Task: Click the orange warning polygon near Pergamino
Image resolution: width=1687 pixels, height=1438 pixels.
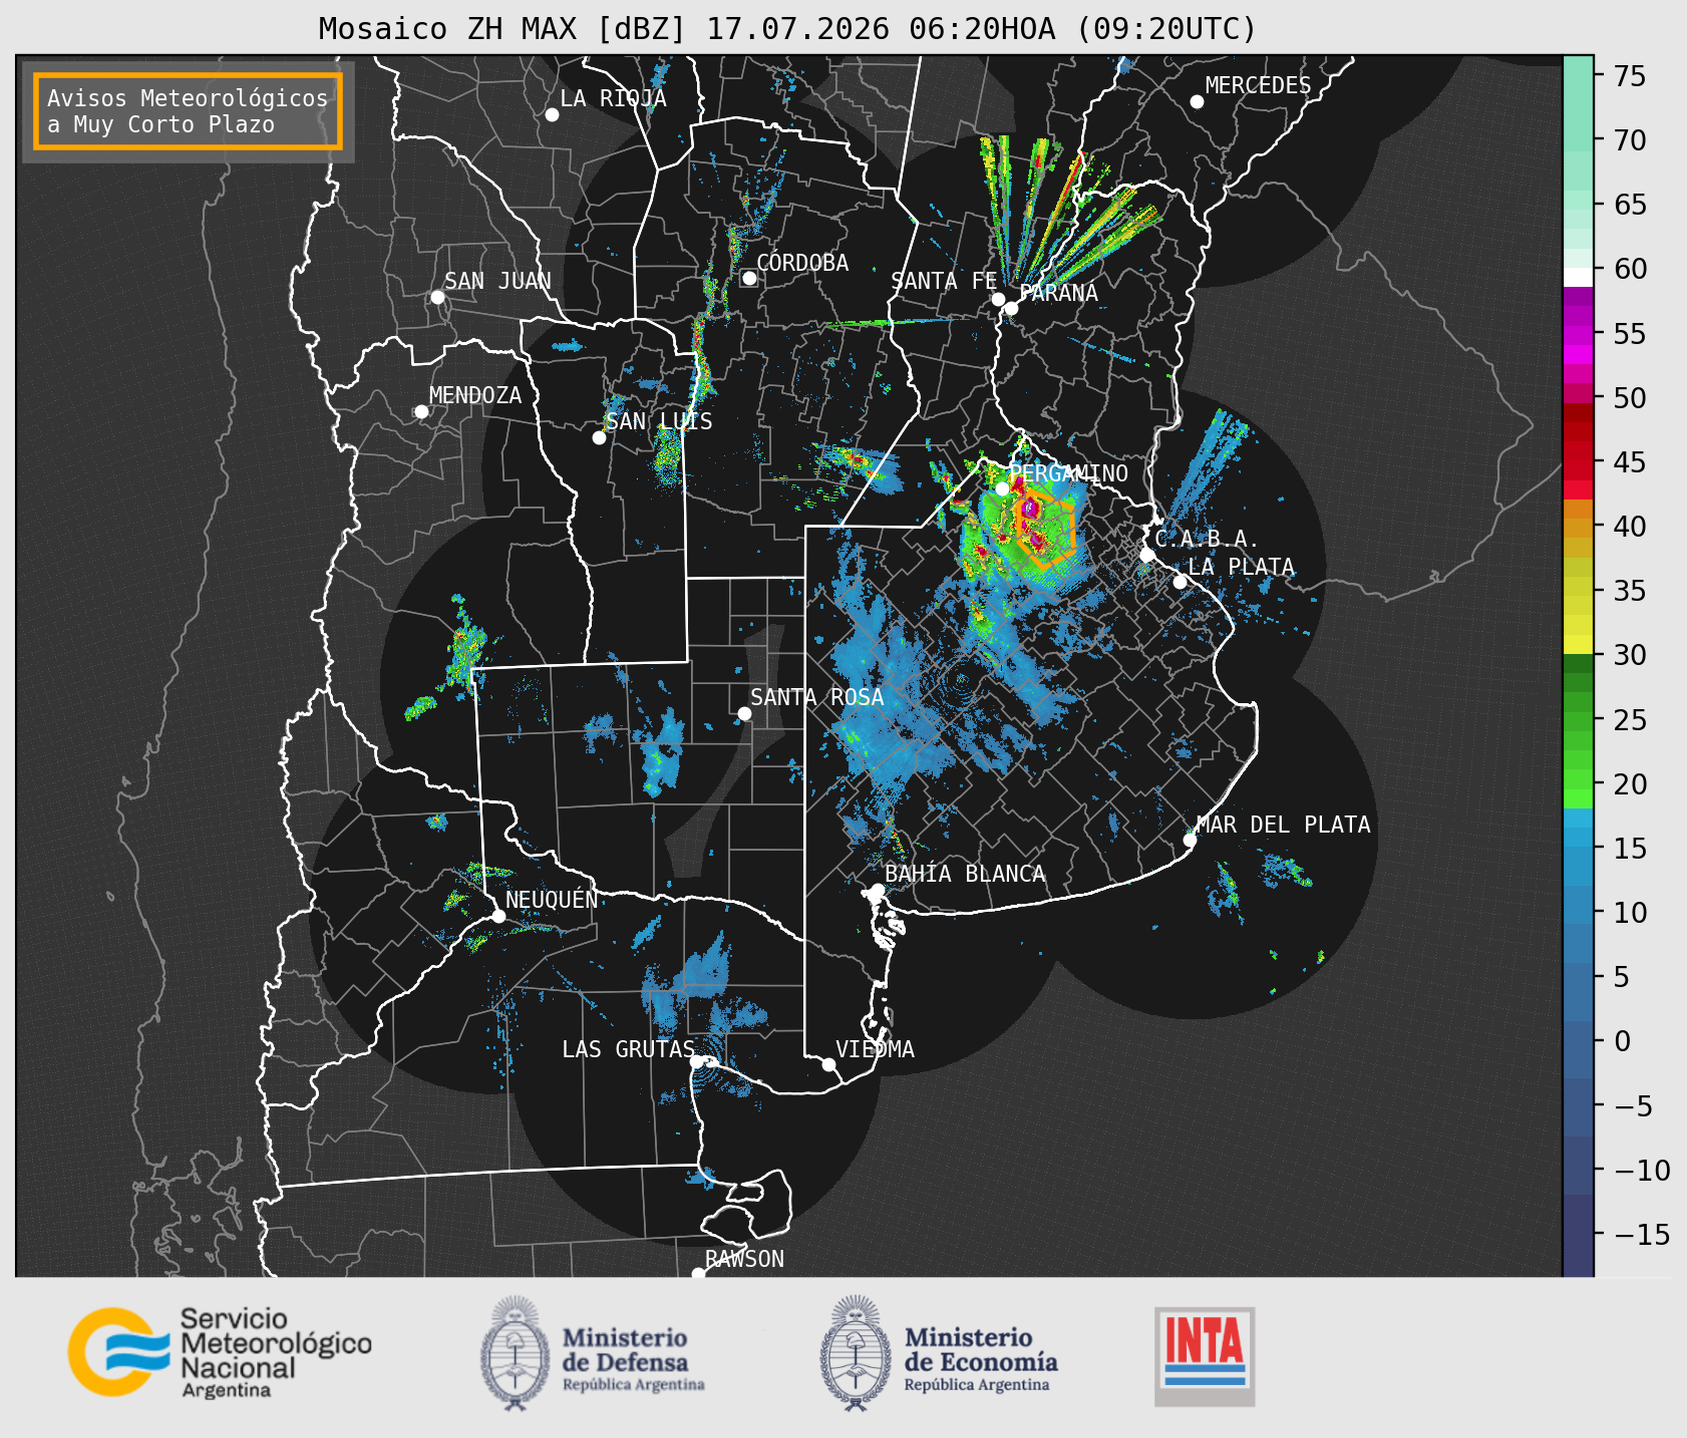Action: tap(1045, 528)
